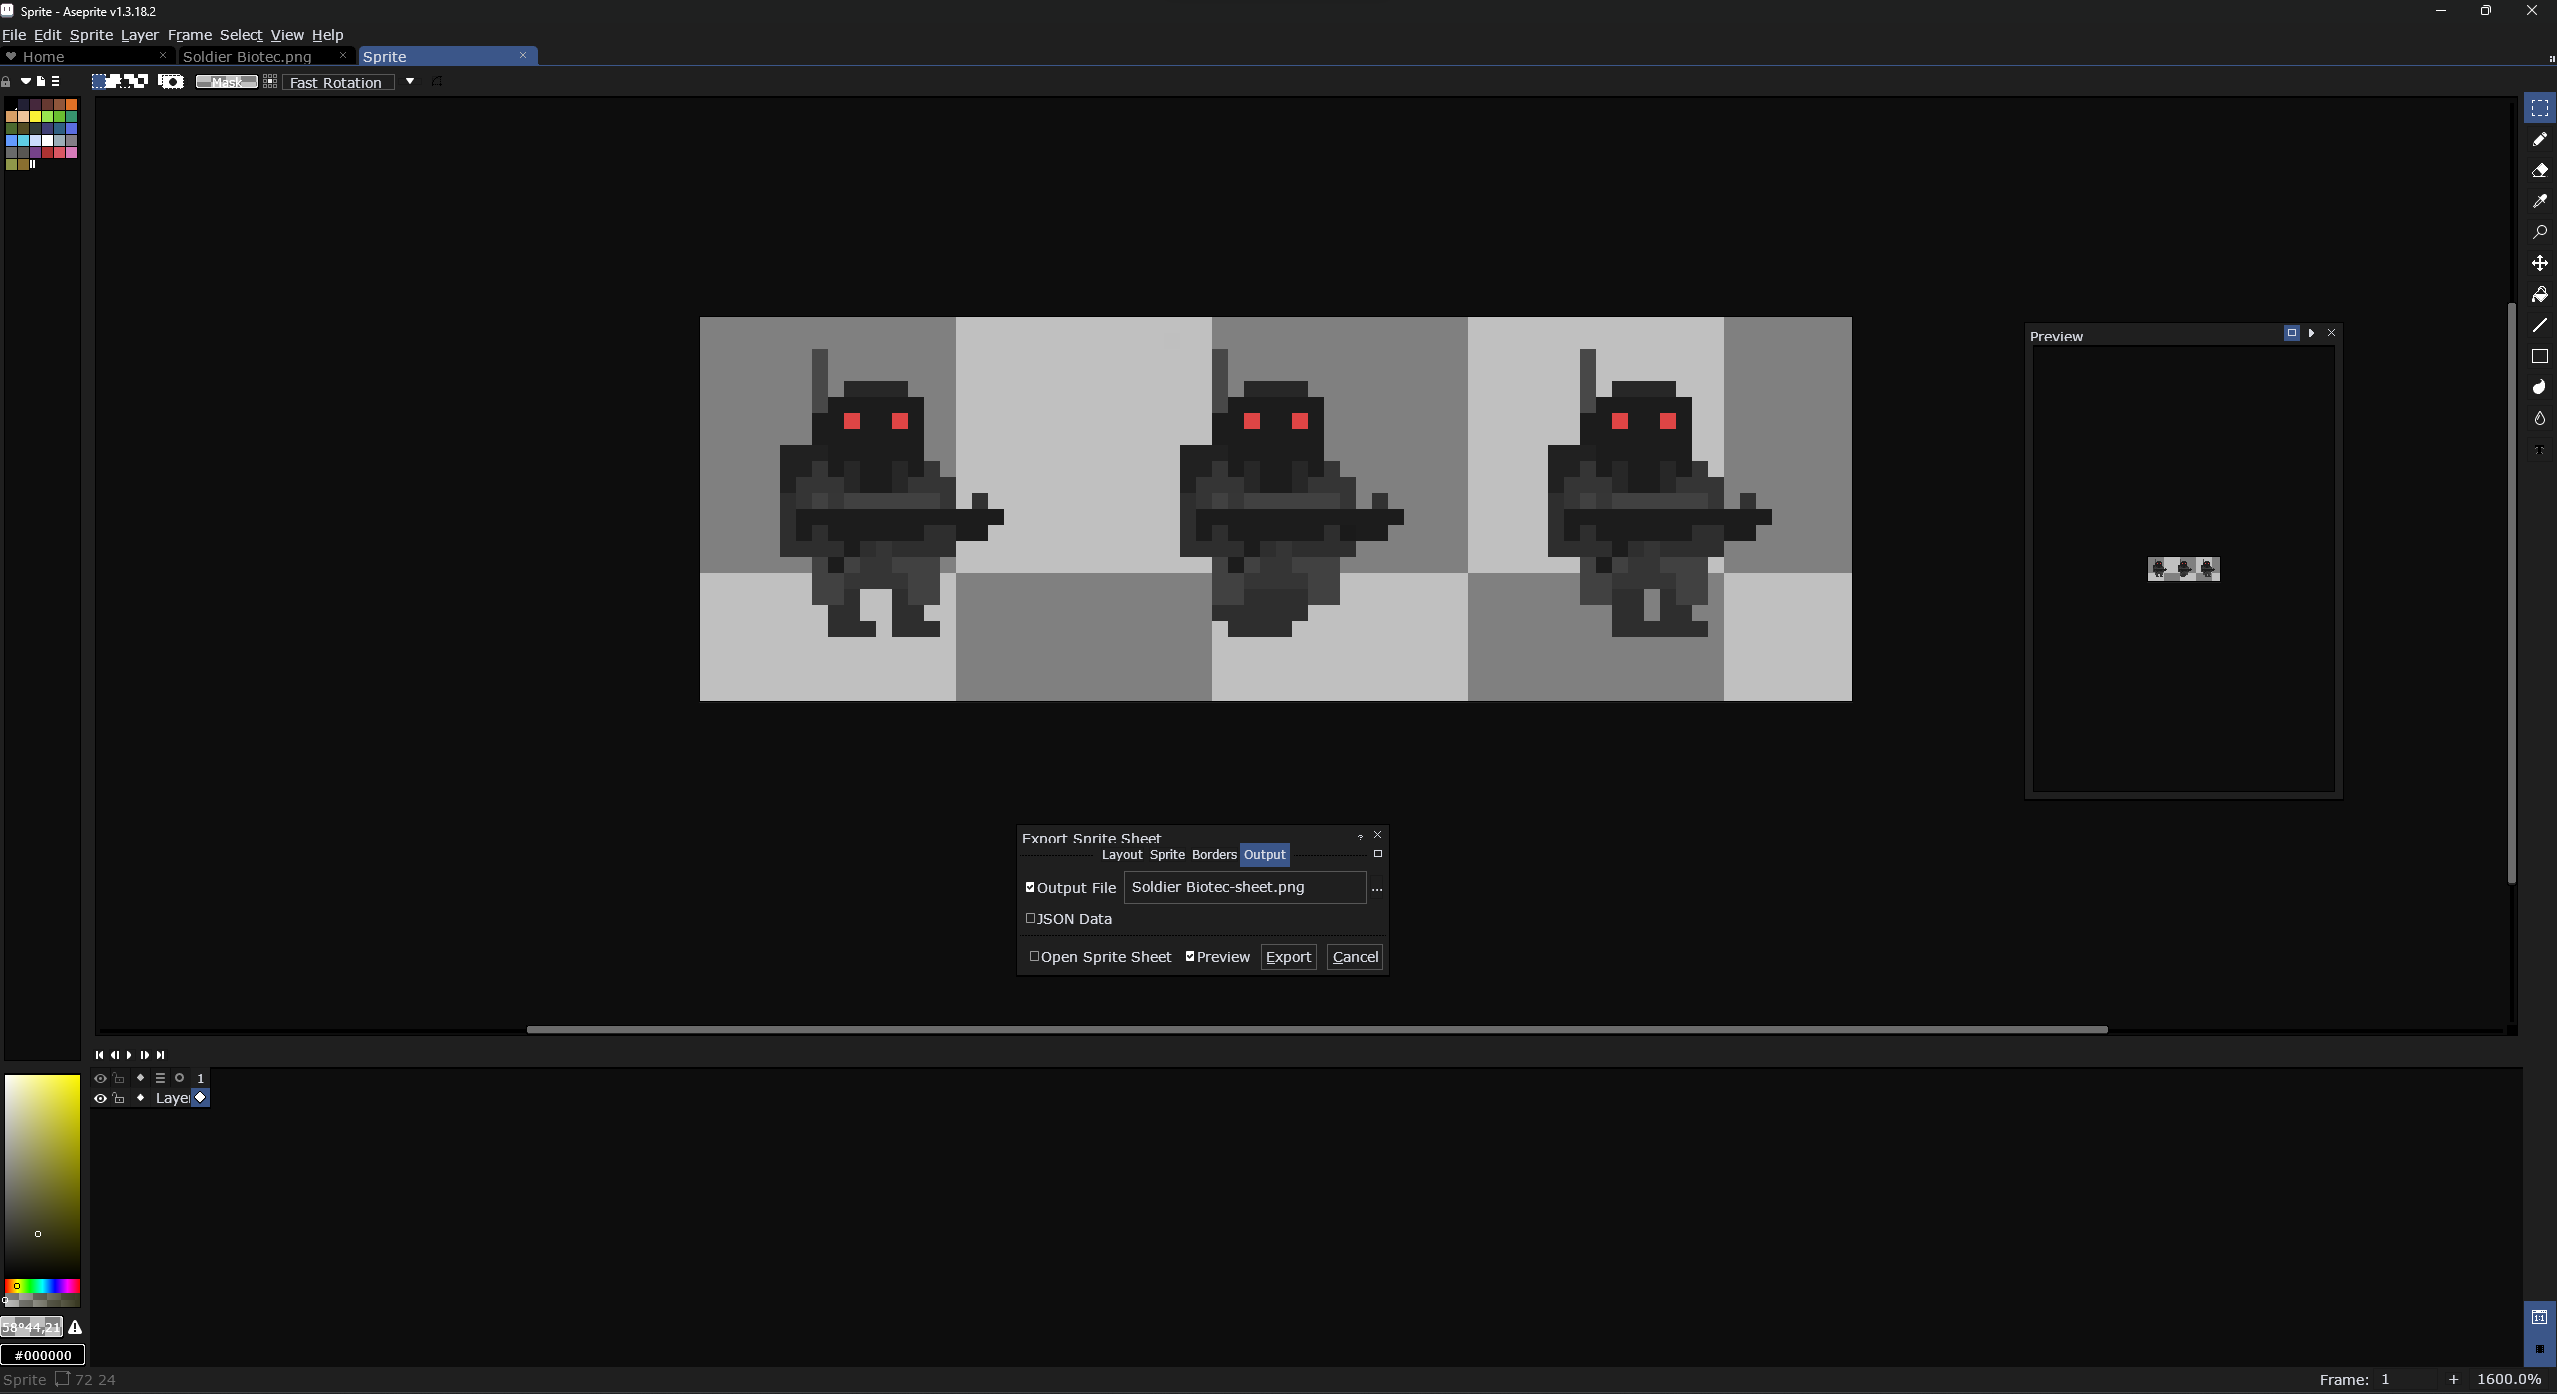Expand the Fast Rotation algorithm dropdown
Viewport: 2557px width, 1394px height.
410,82
